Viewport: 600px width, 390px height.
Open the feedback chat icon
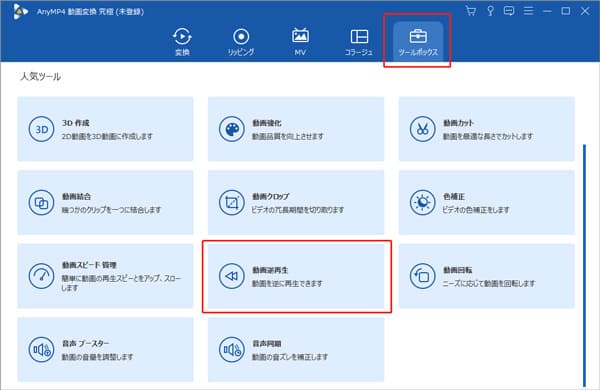[x=509, y=11]
